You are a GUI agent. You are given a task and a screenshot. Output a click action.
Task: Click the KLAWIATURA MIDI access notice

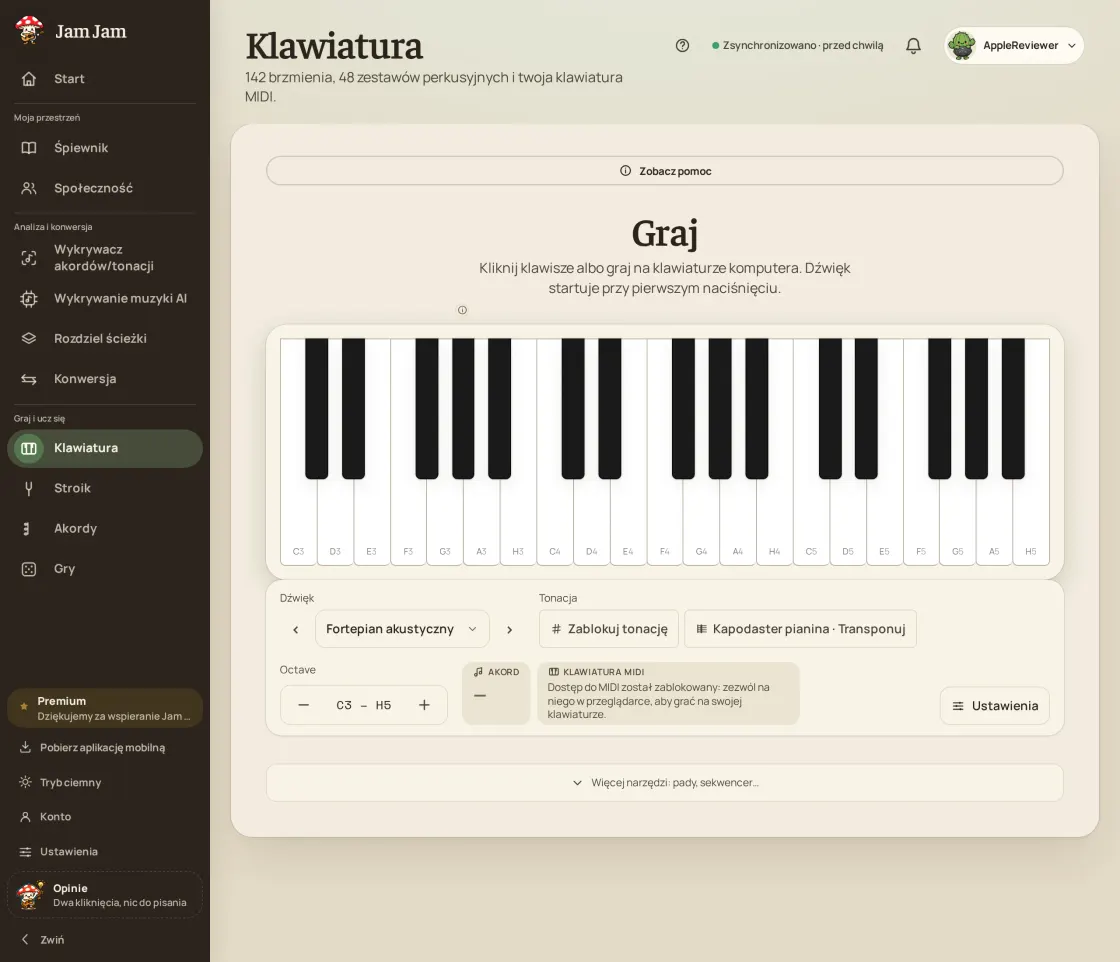[668, 693]
